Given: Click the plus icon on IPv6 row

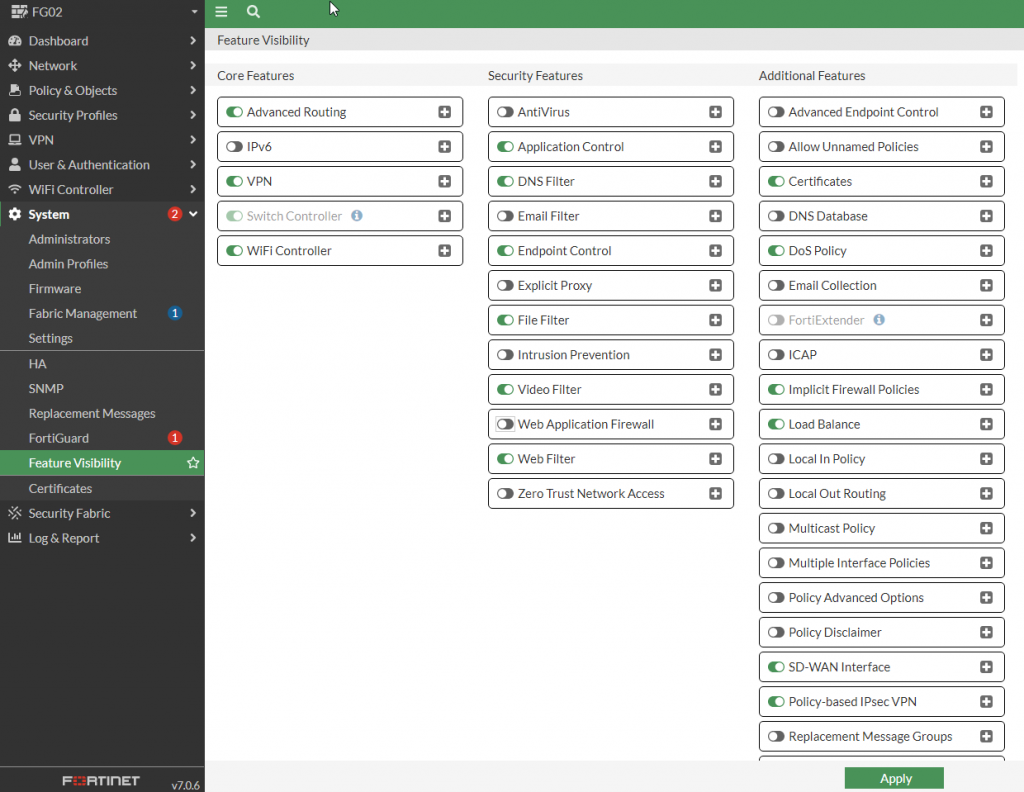Looking at the screenshot, I should 444,147.
